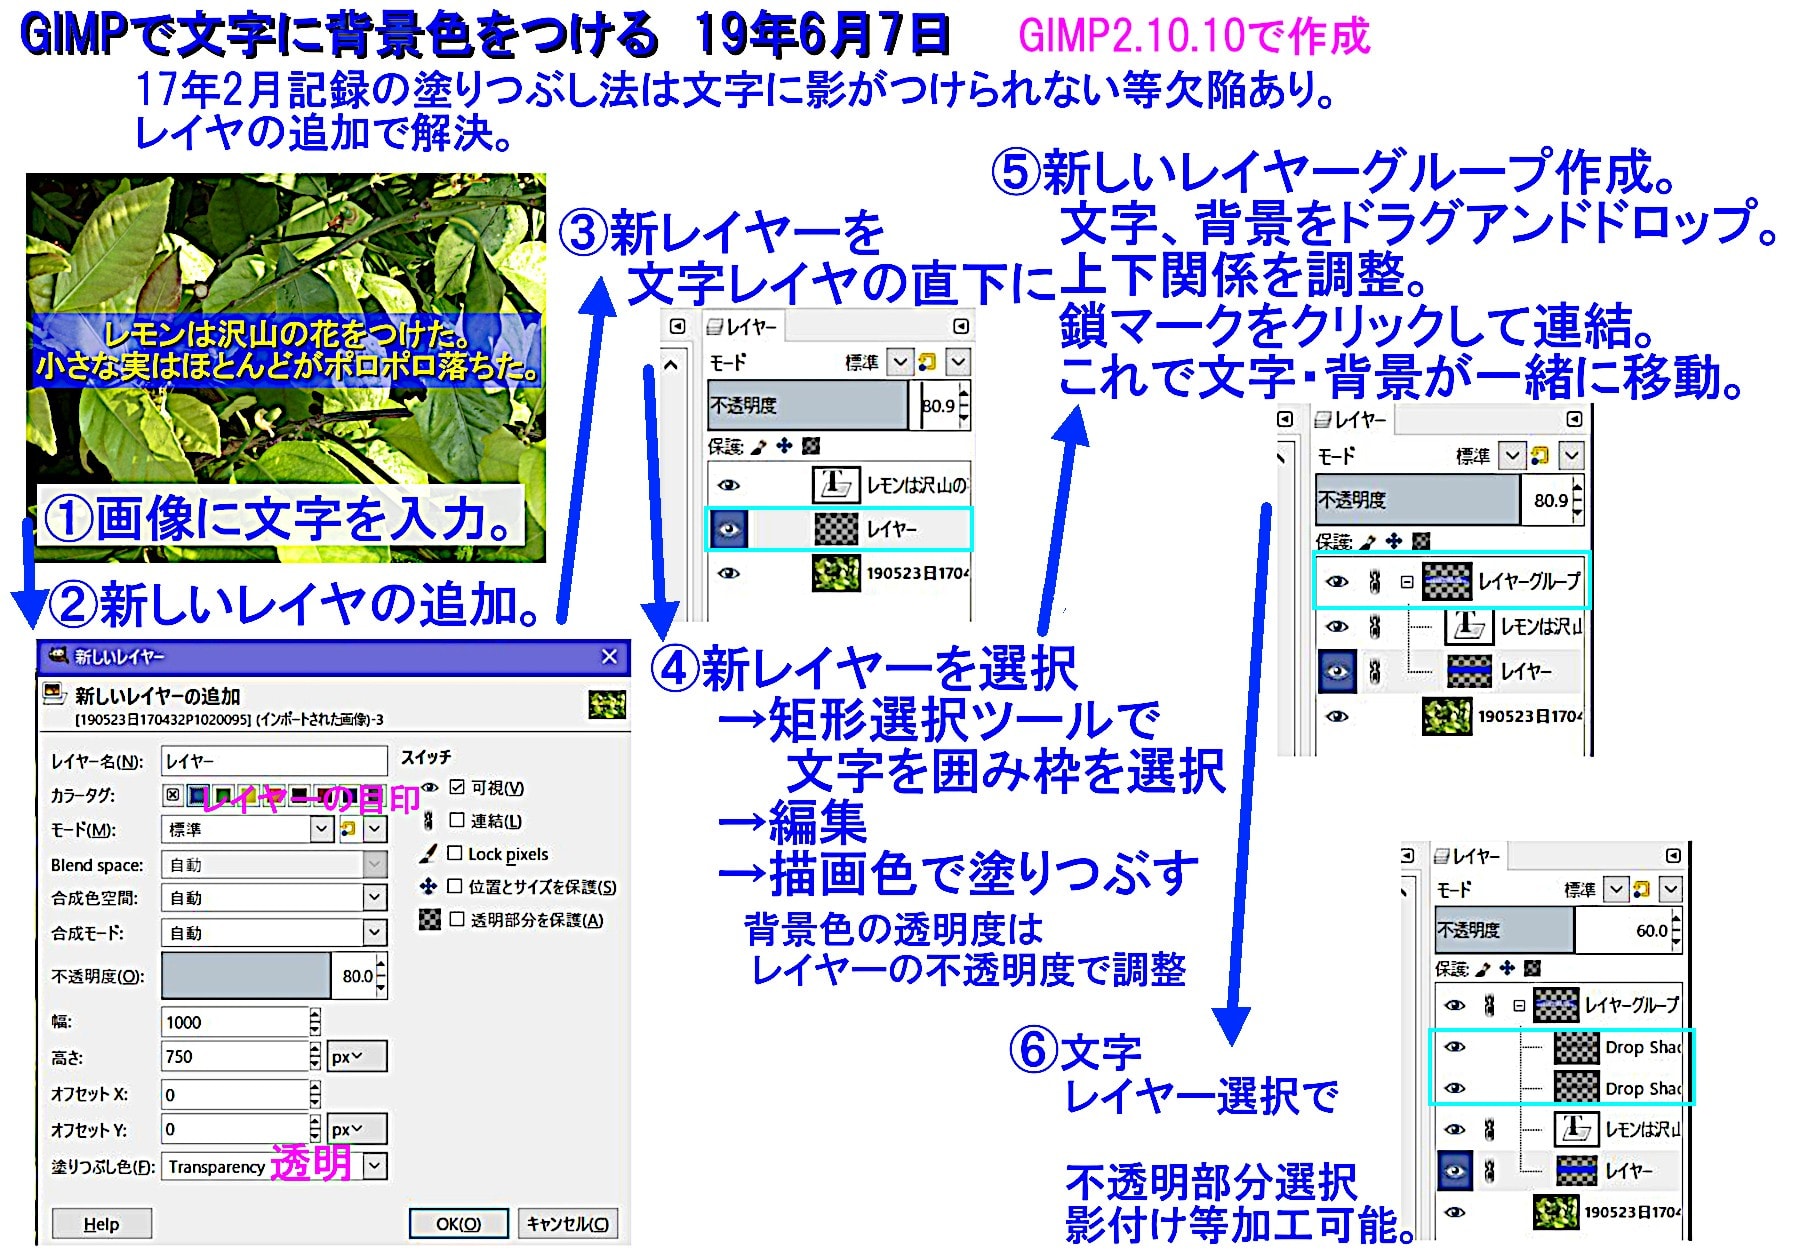Click the lock alpha icon in the 60.0 opacity Layers panel
This screenshot has height=1254, width=1800.
(x=1532, y=968)
